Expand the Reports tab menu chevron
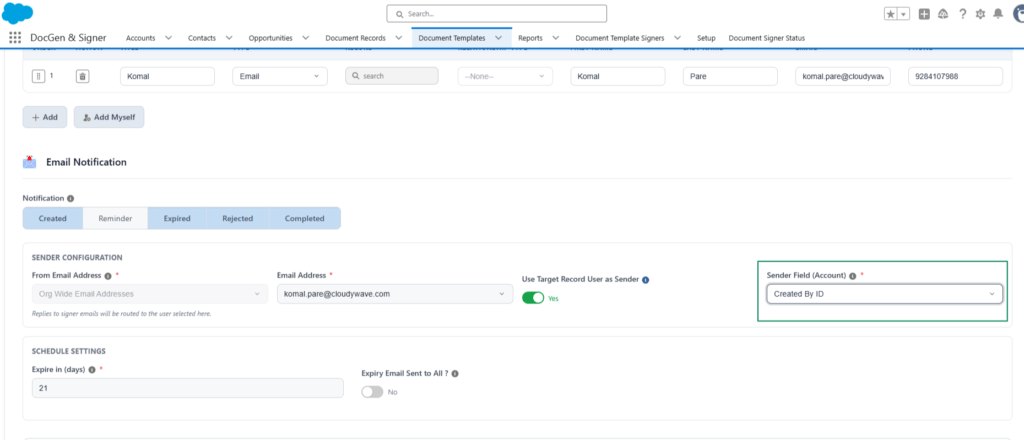1024x440 pixels. pos(555,38)
